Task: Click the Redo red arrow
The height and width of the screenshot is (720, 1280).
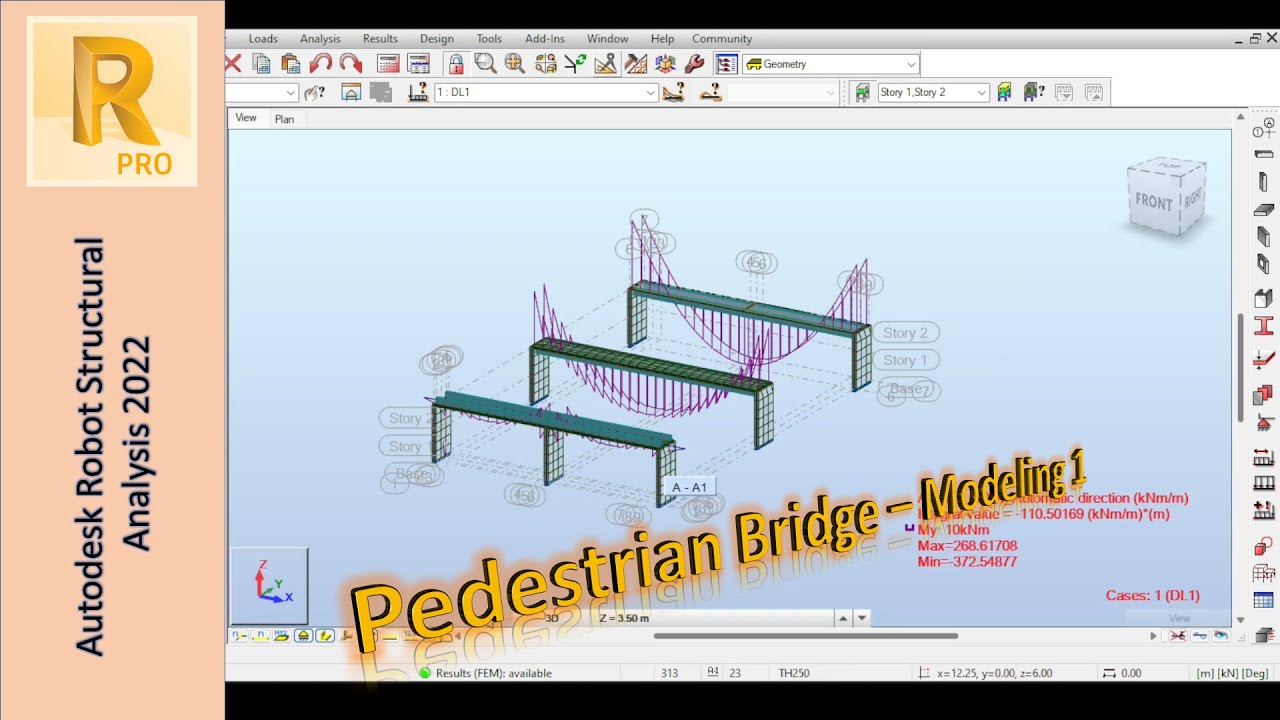Action: [350, 64]
